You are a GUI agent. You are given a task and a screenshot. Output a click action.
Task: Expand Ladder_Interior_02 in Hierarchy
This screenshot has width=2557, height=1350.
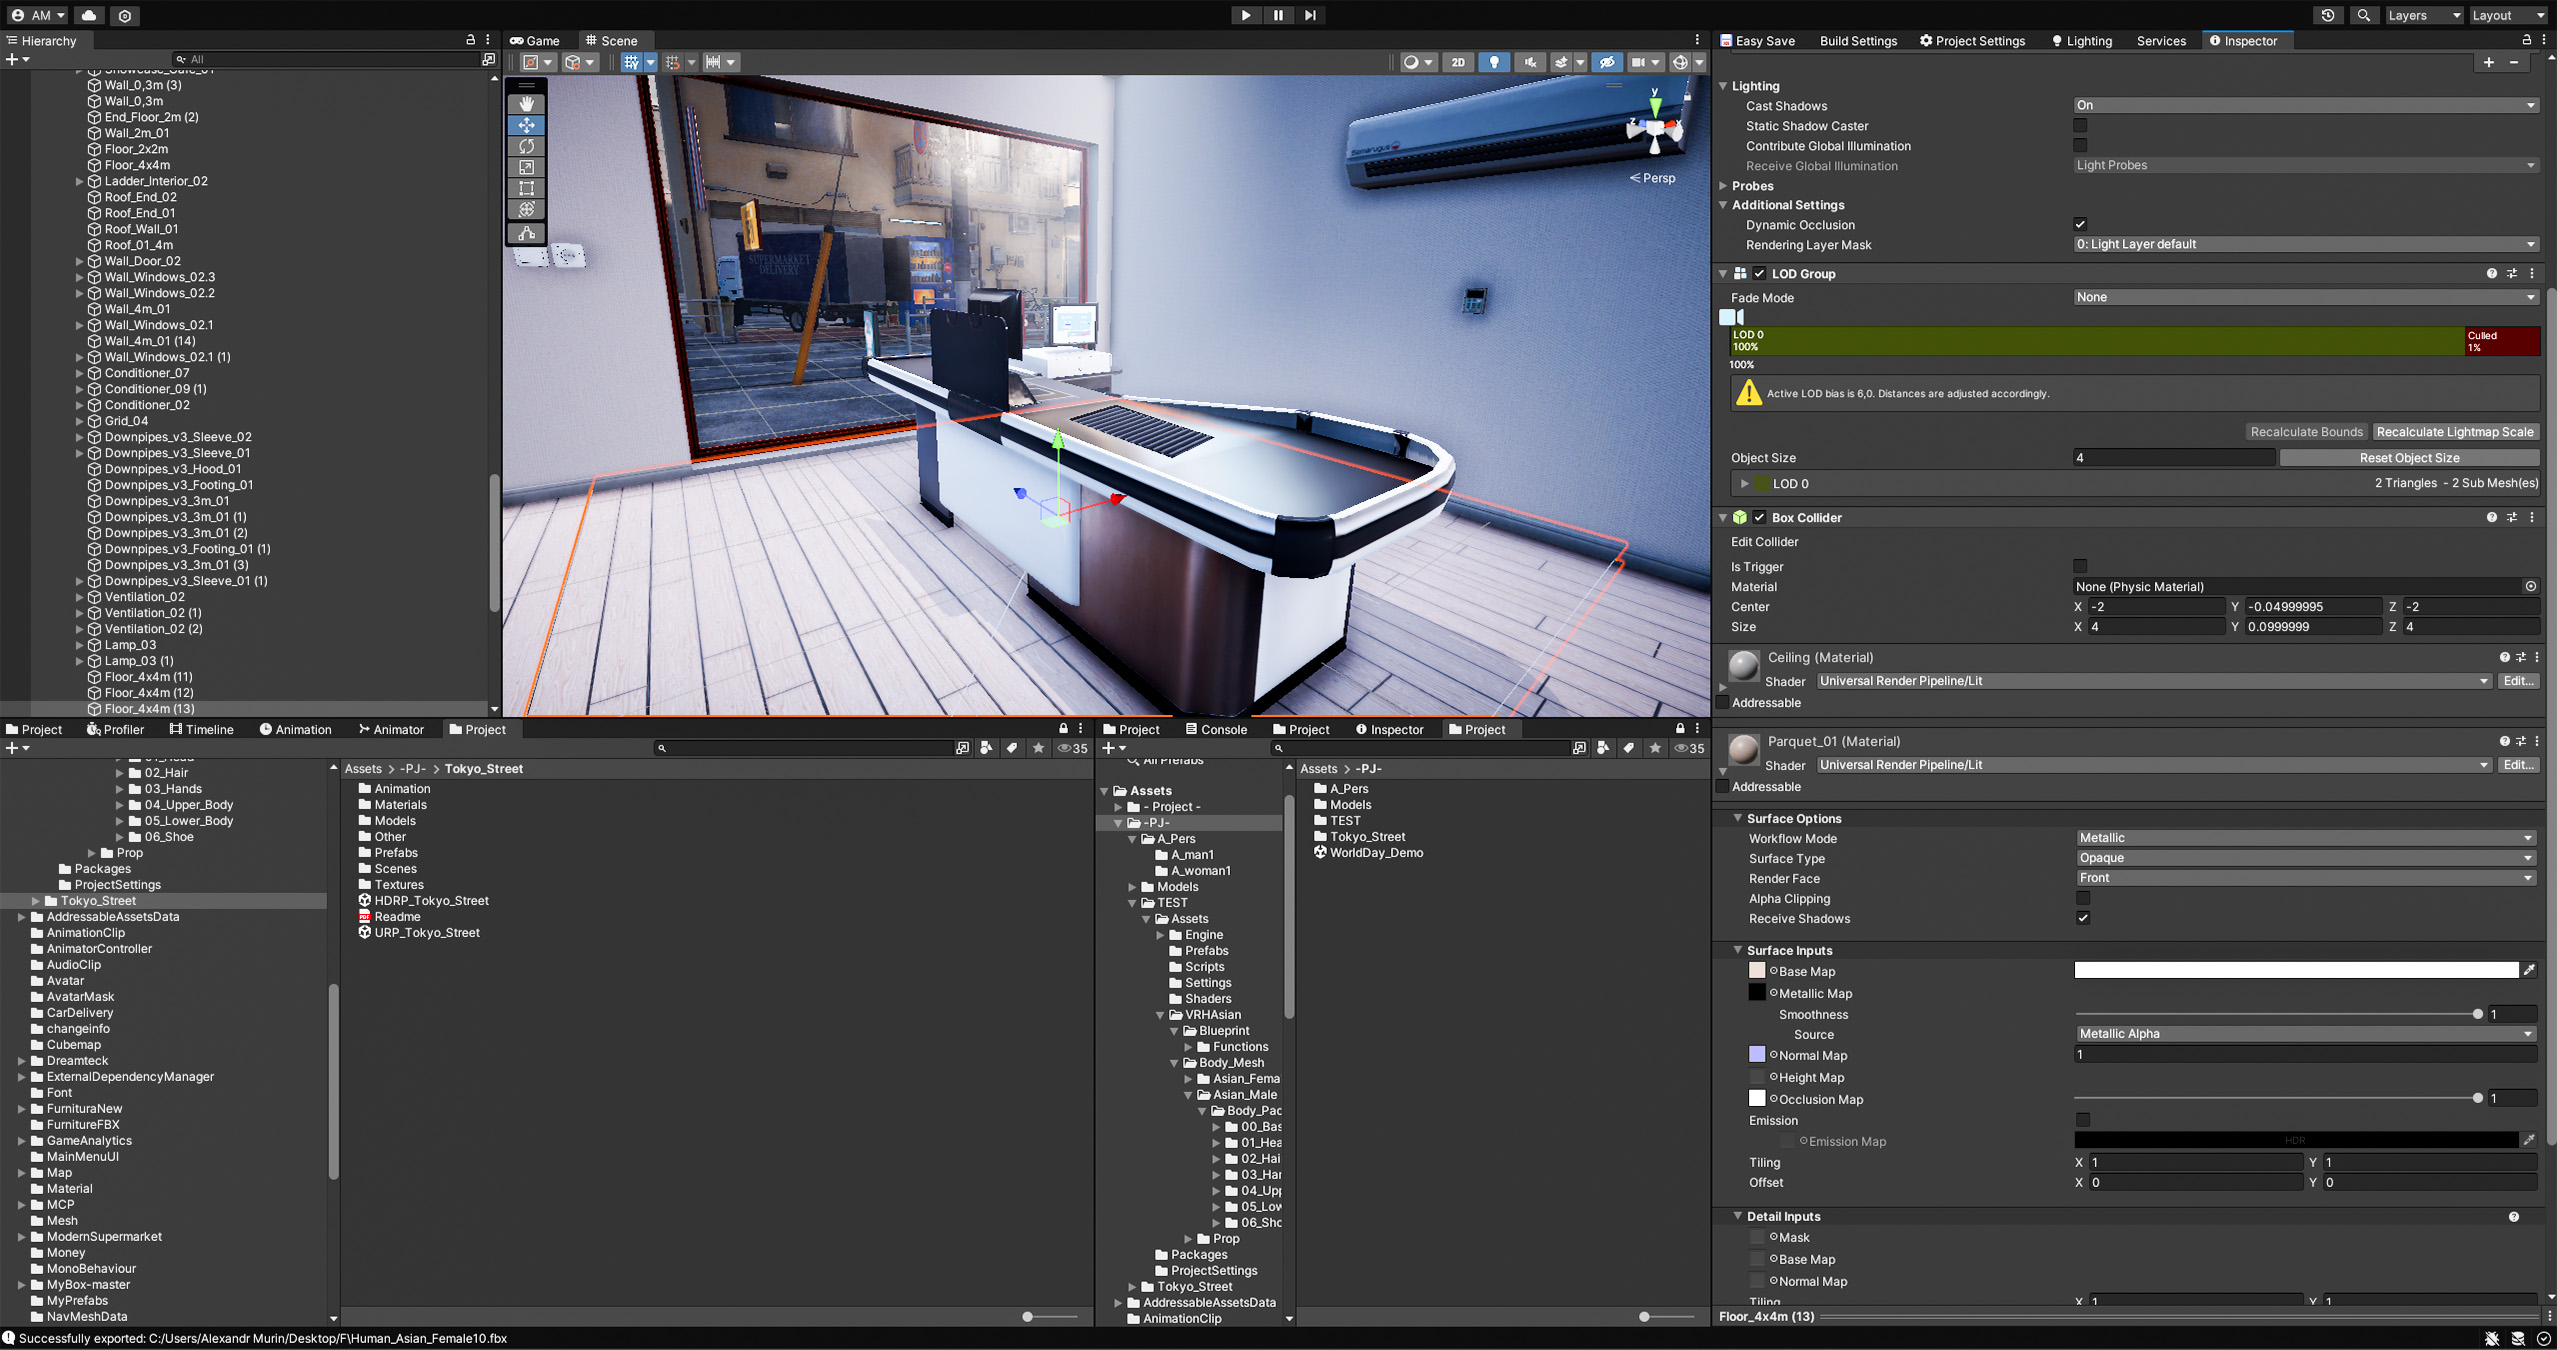click(79, 181)
